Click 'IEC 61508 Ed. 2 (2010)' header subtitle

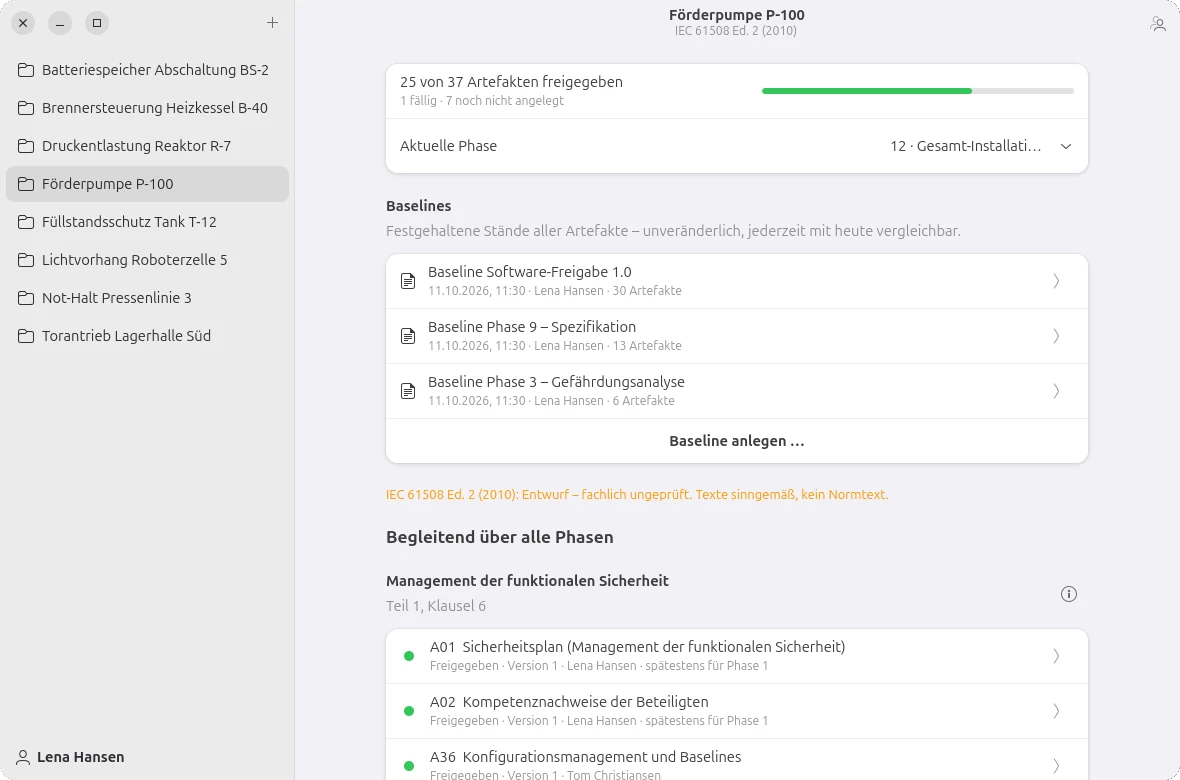(736, 31)
